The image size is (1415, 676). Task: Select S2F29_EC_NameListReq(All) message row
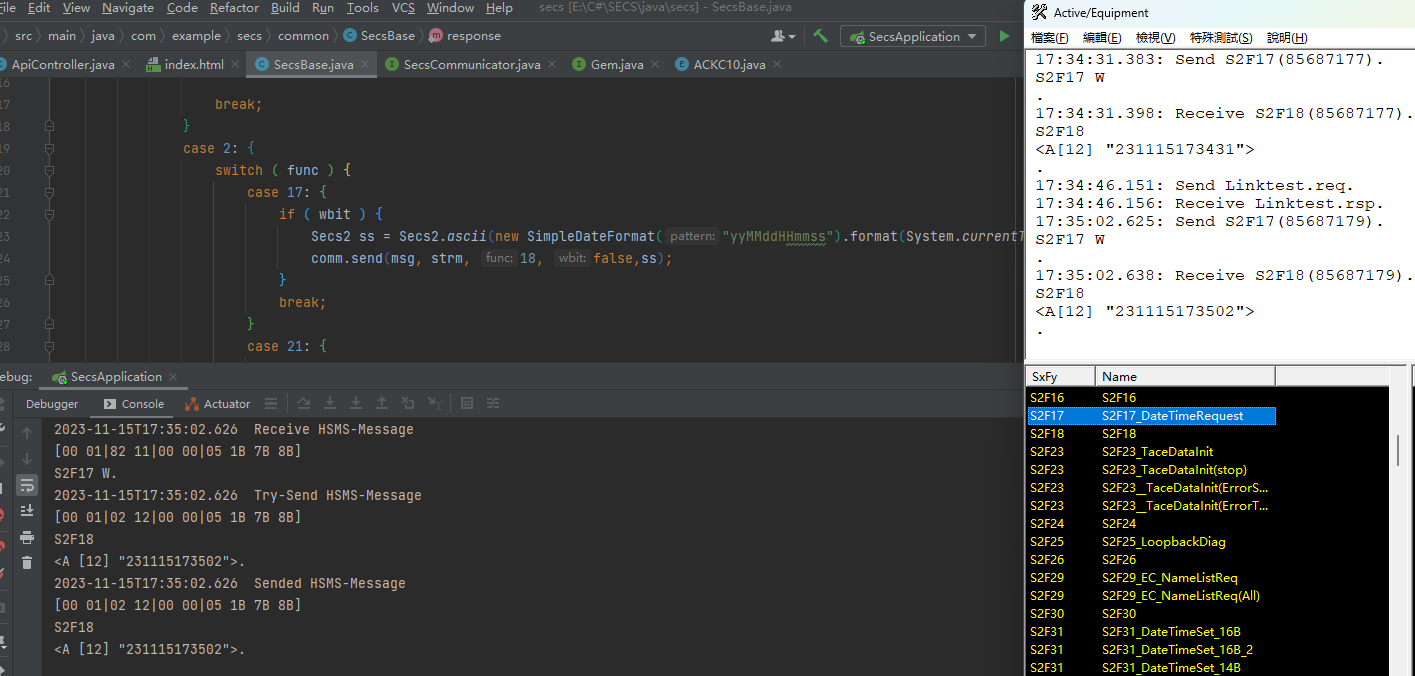pos(1151,595)
